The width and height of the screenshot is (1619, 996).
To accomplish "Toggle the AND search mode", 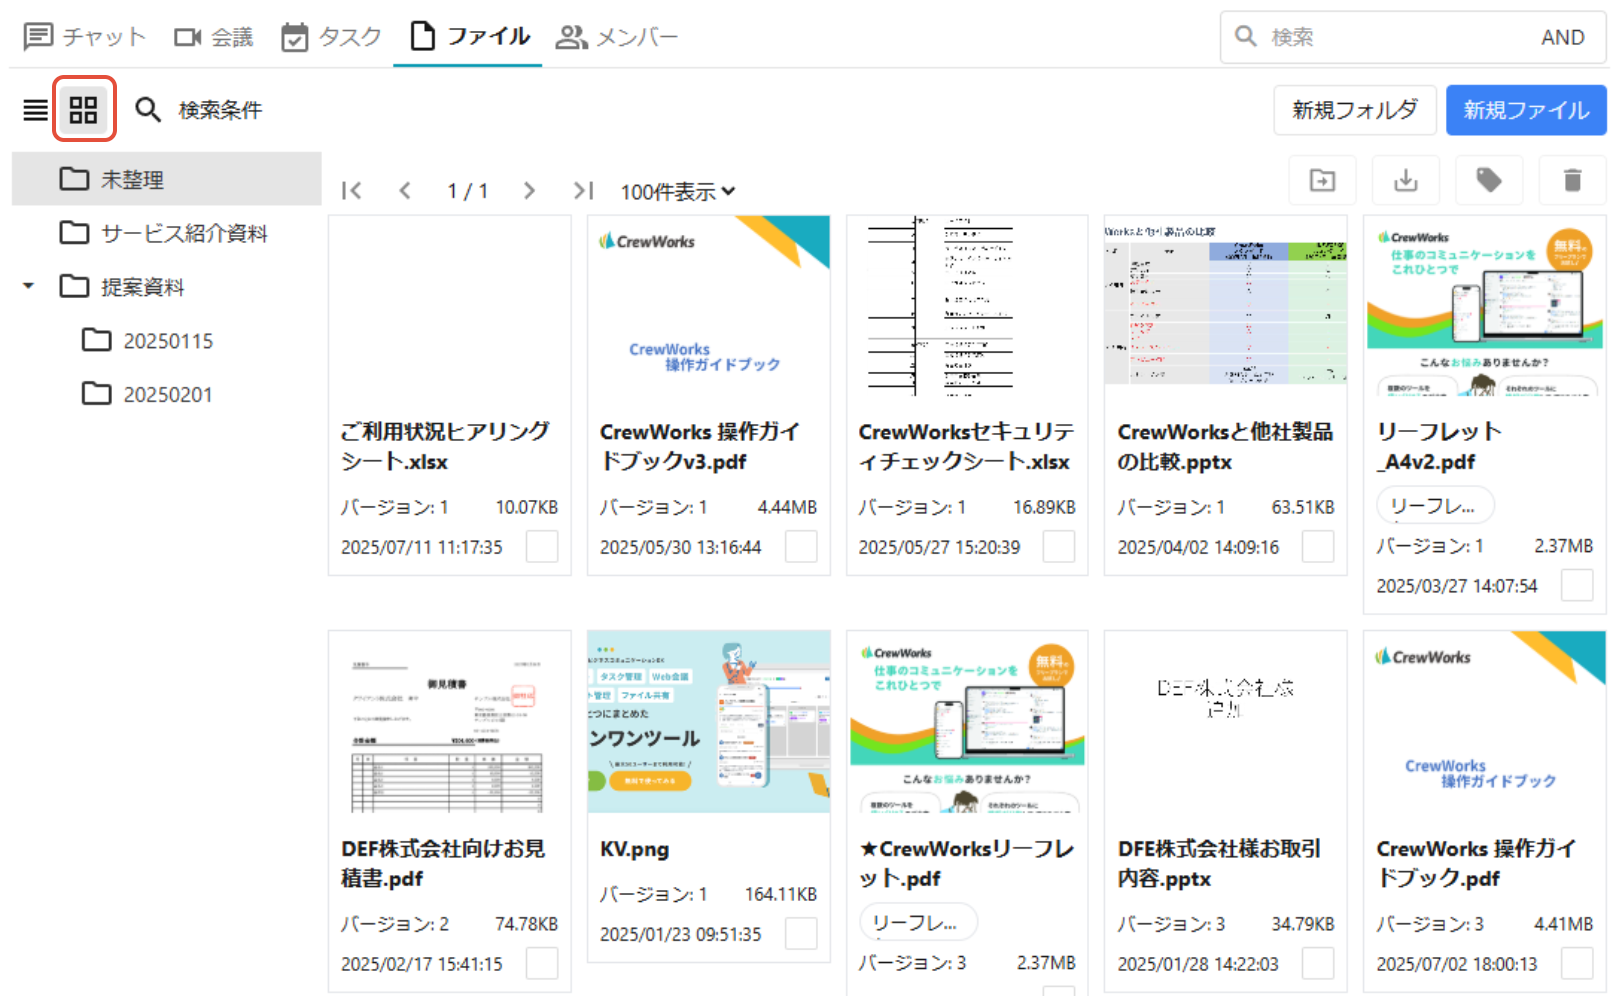I will pyautogui.click(x=1562, y=37).
